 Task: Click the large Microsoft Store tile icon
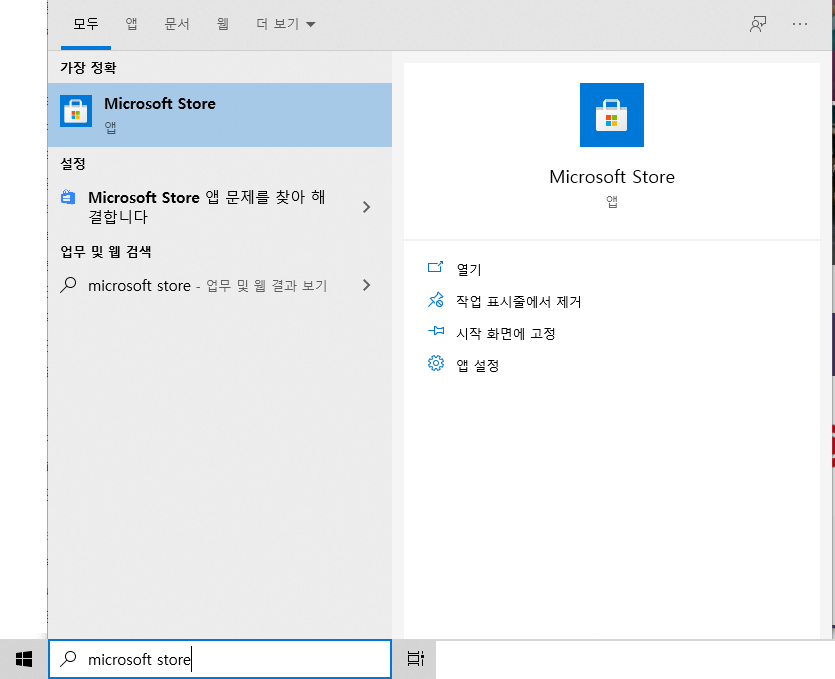(611, 114)
